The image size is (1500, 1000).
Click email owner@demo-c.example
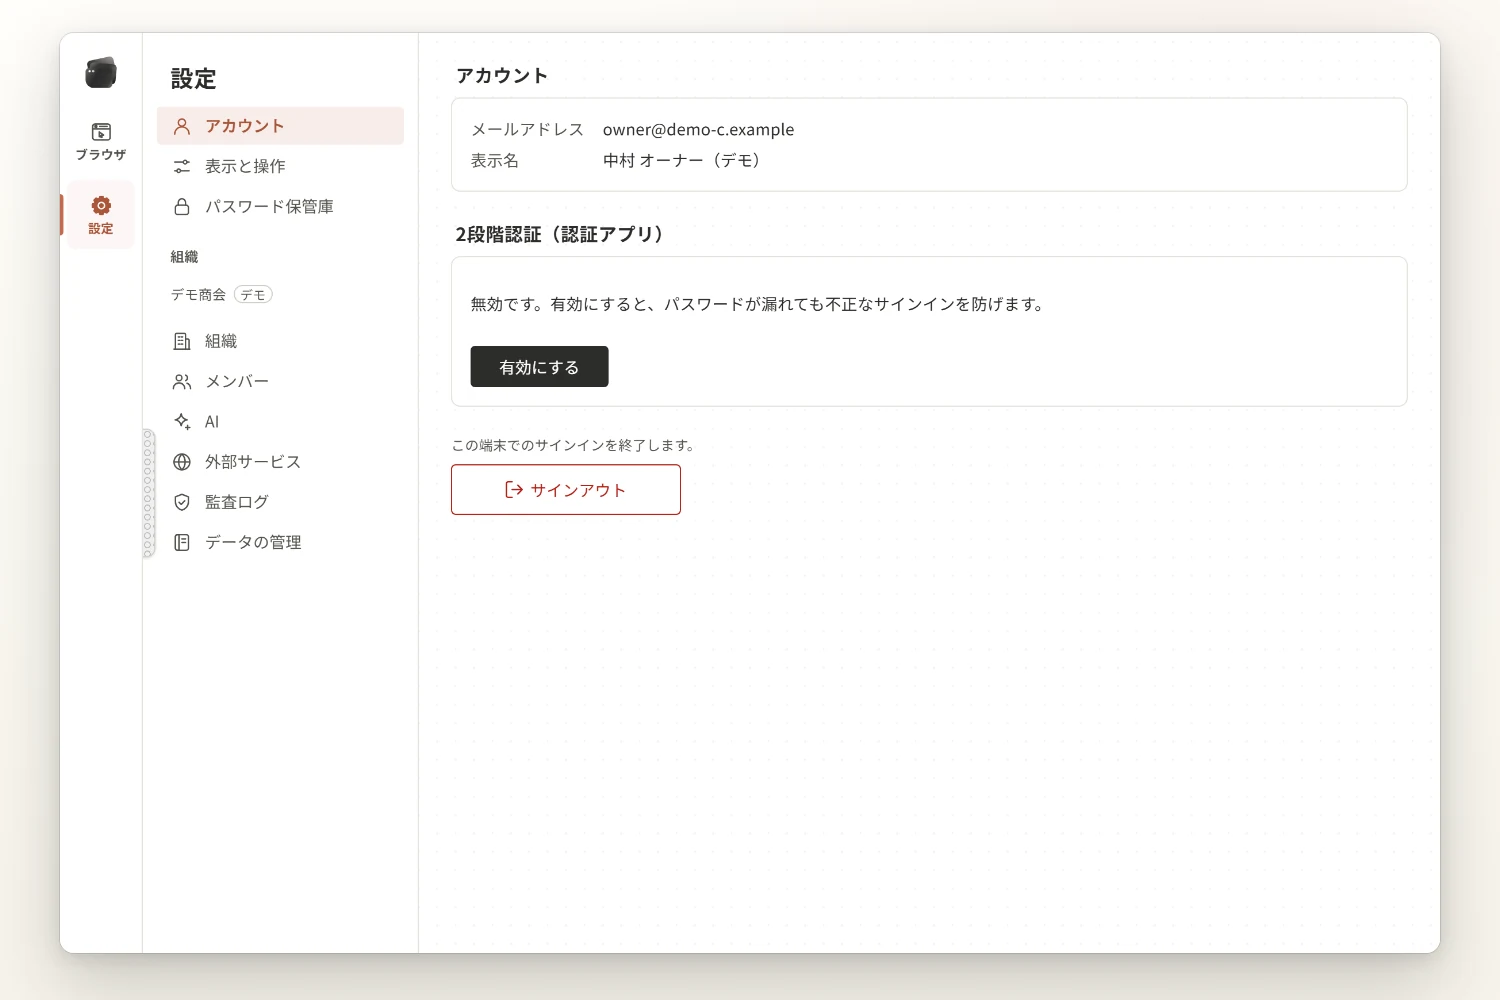(698, 129)
